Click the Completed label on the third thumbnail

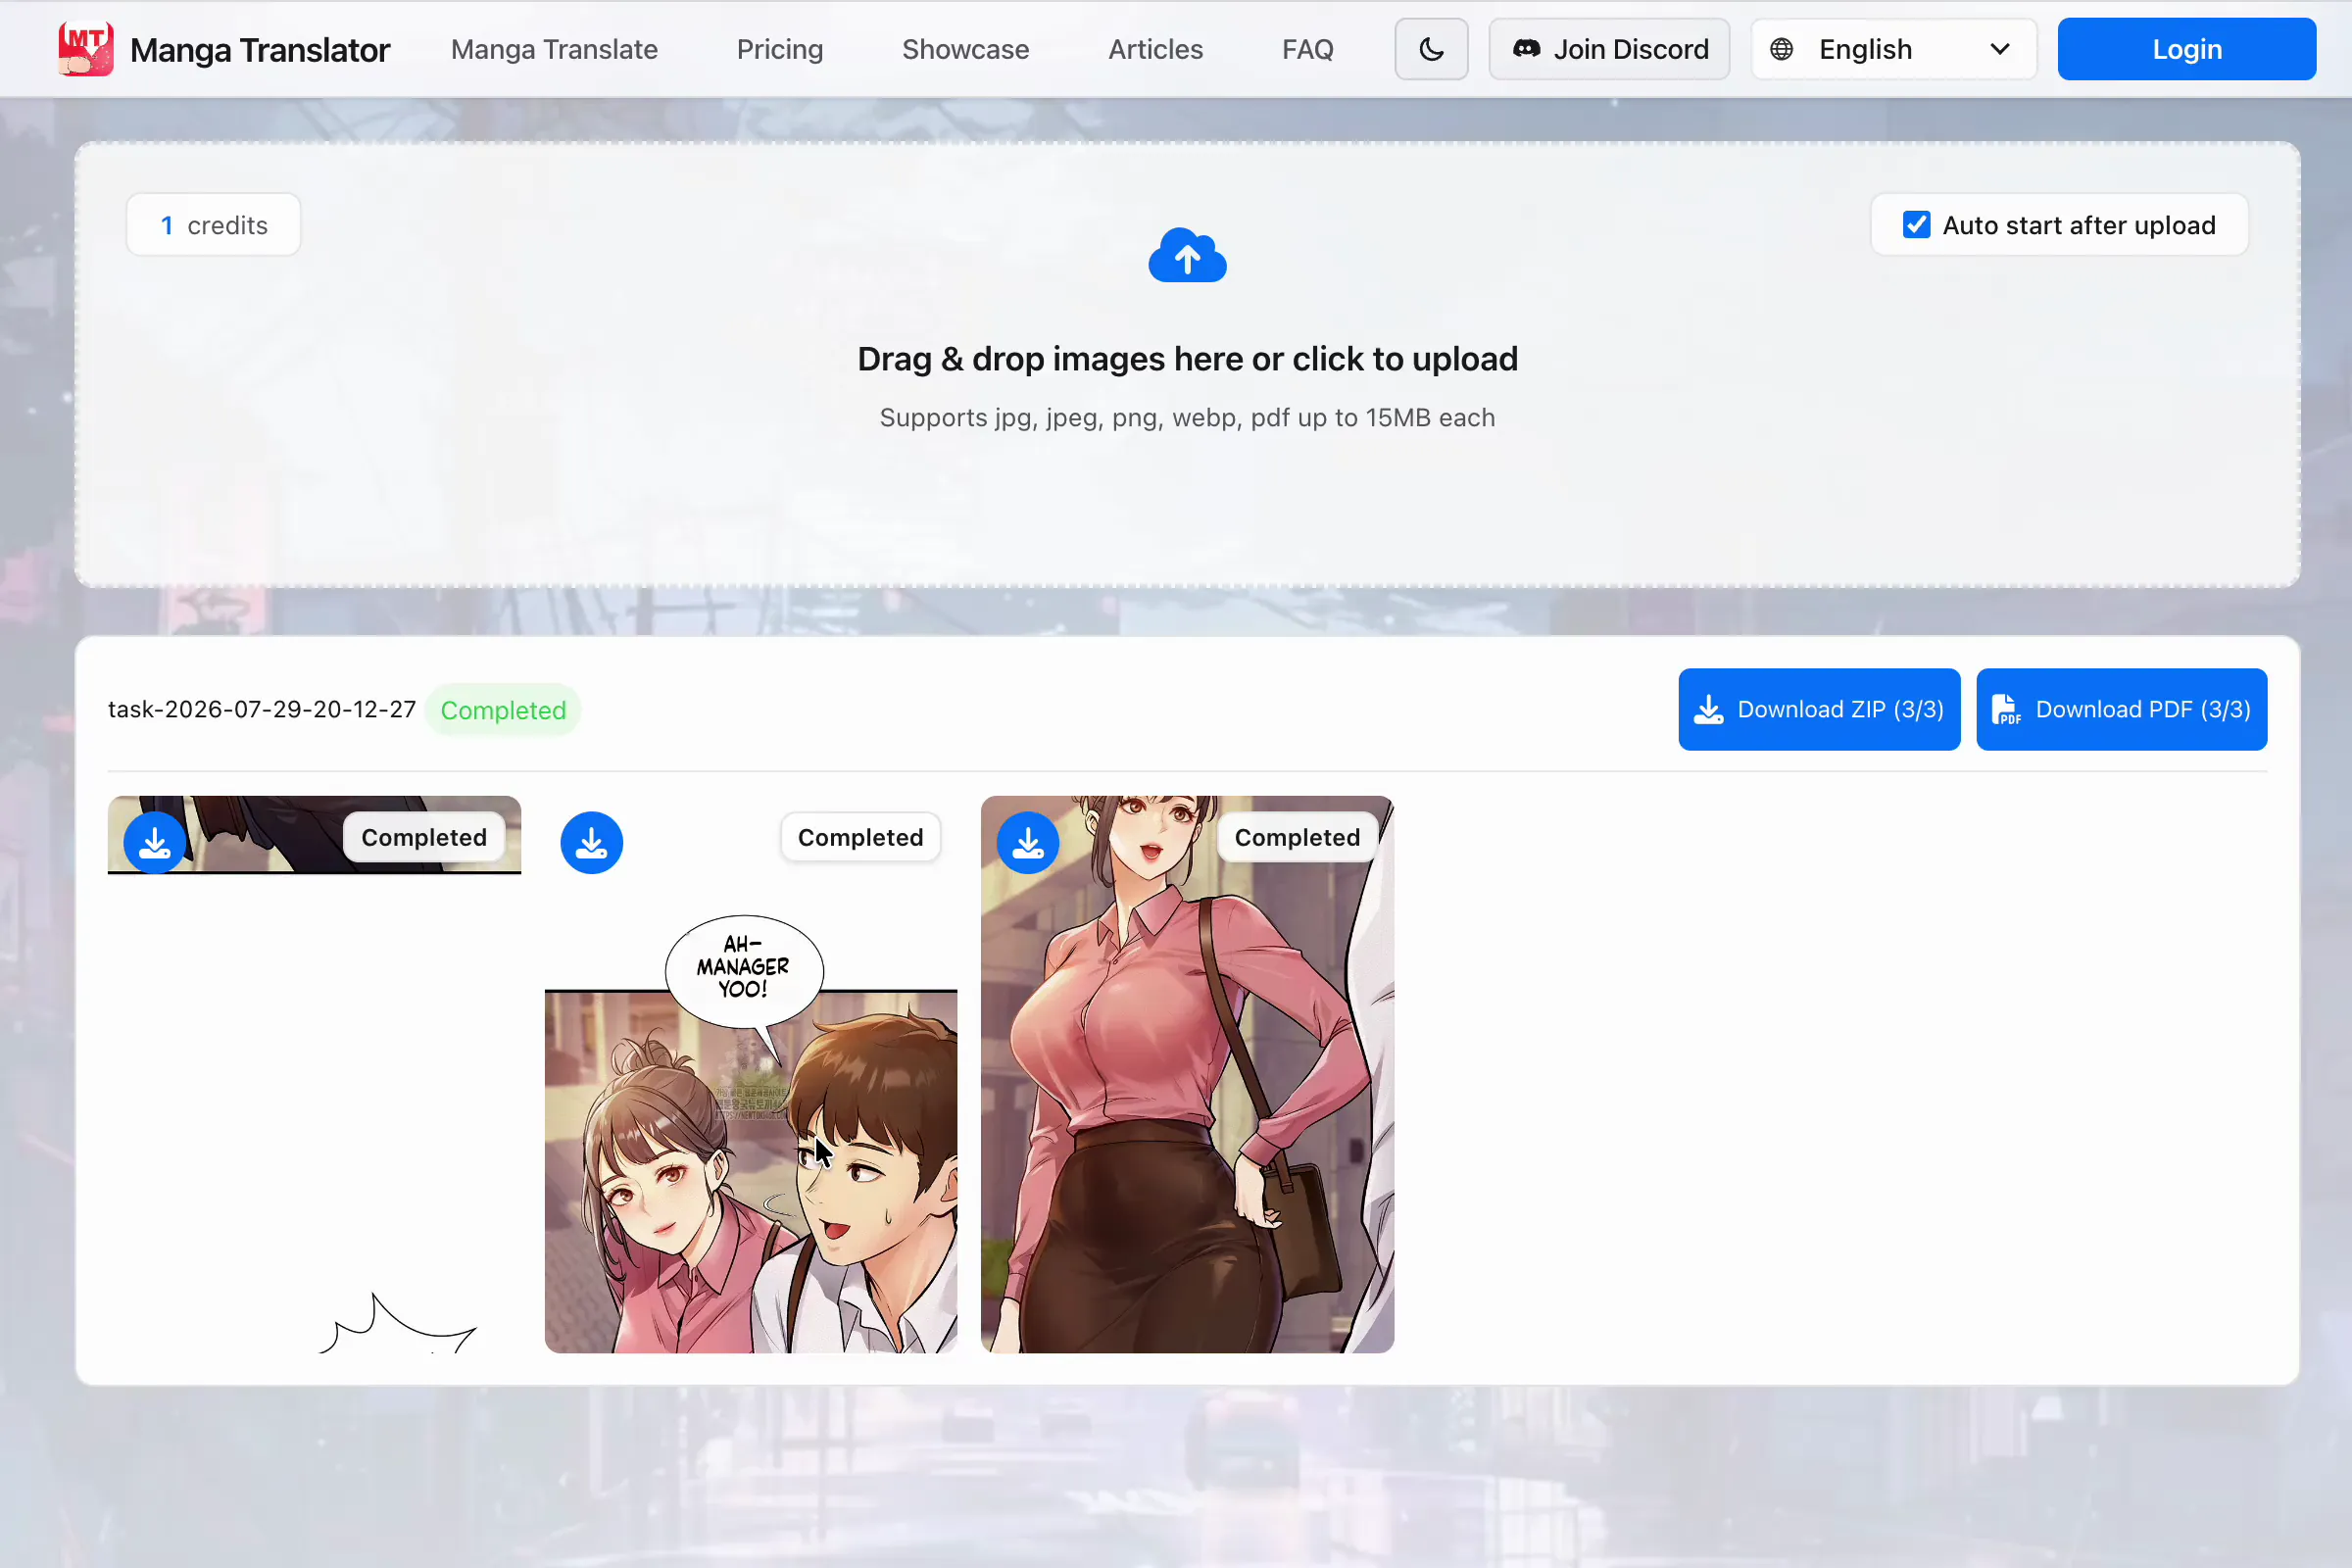click(x=1297, y=837)
